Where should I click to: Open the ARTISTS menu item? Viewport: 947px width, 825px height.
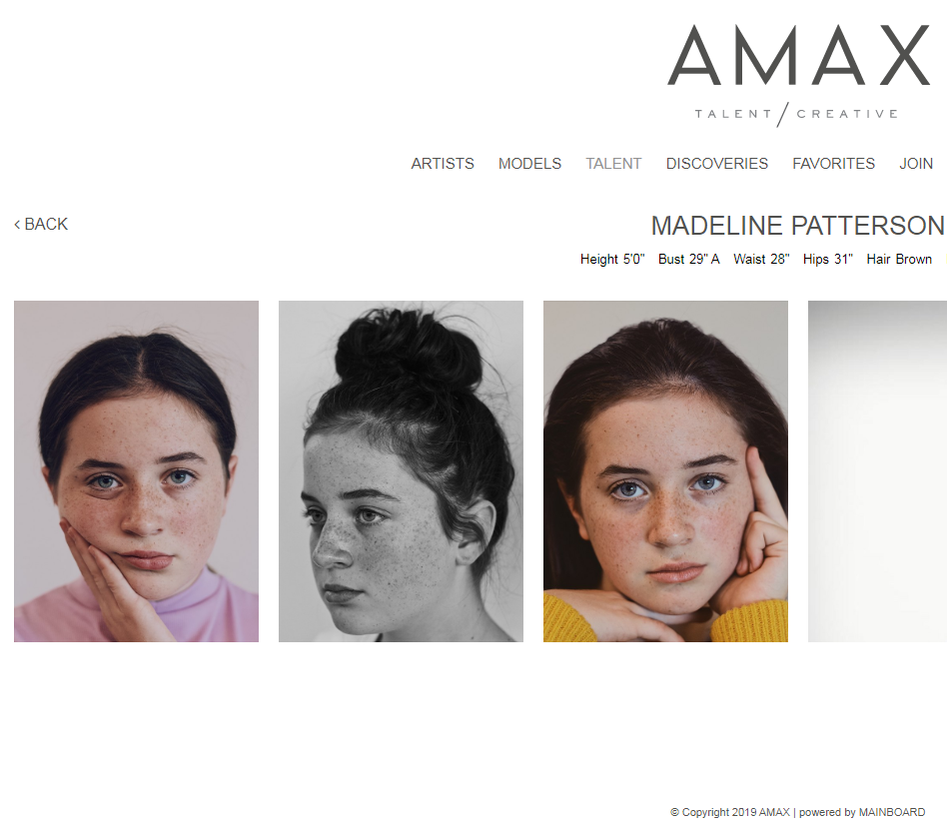point(443,164)
